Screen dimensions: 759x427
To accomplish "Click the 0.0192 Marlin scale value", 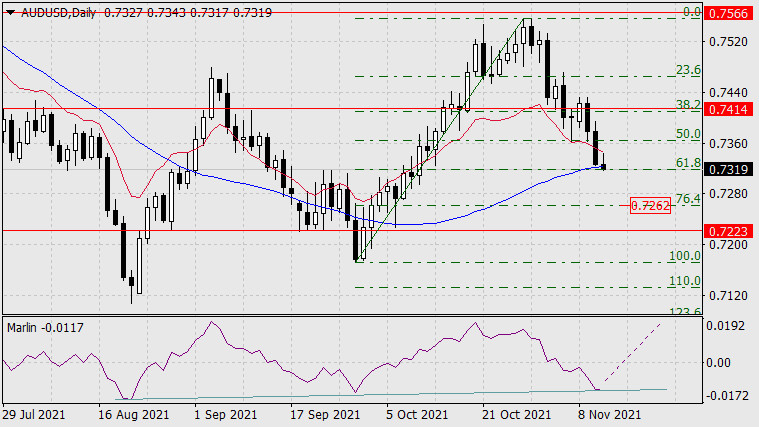I will point(725,326).
